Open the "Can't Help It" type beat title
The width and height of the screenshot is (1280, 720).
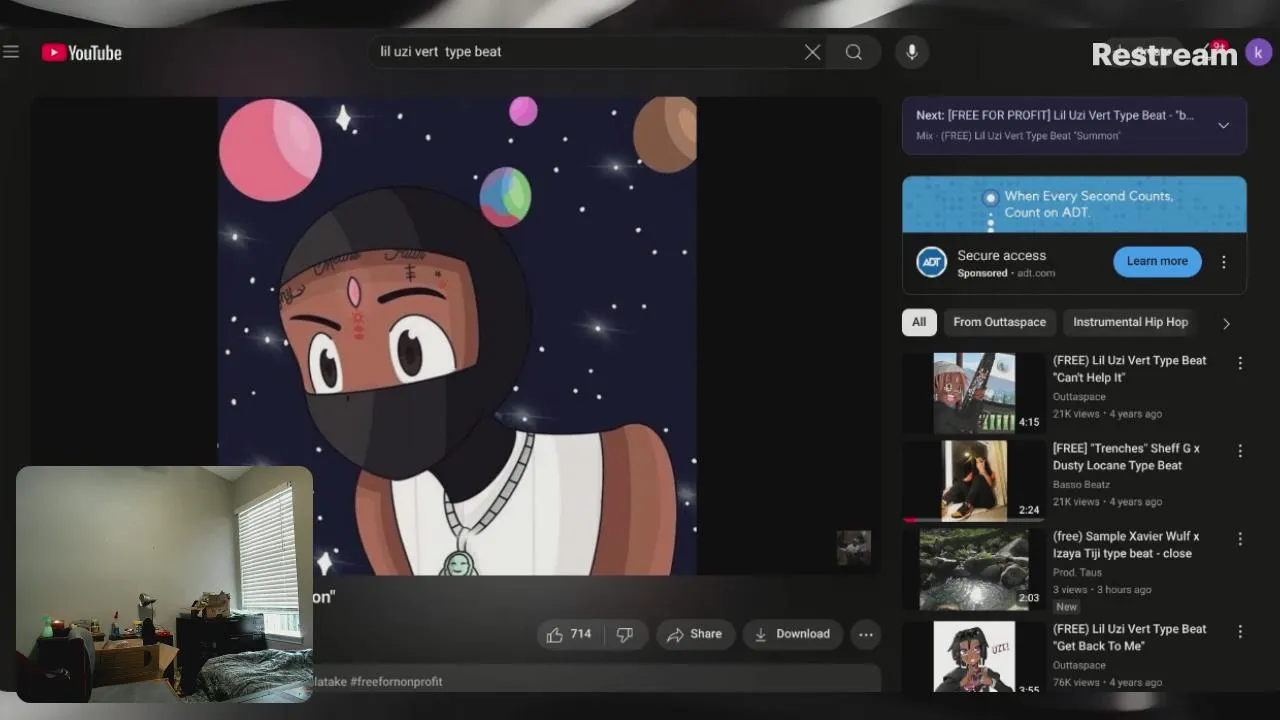pos(1129,369)
